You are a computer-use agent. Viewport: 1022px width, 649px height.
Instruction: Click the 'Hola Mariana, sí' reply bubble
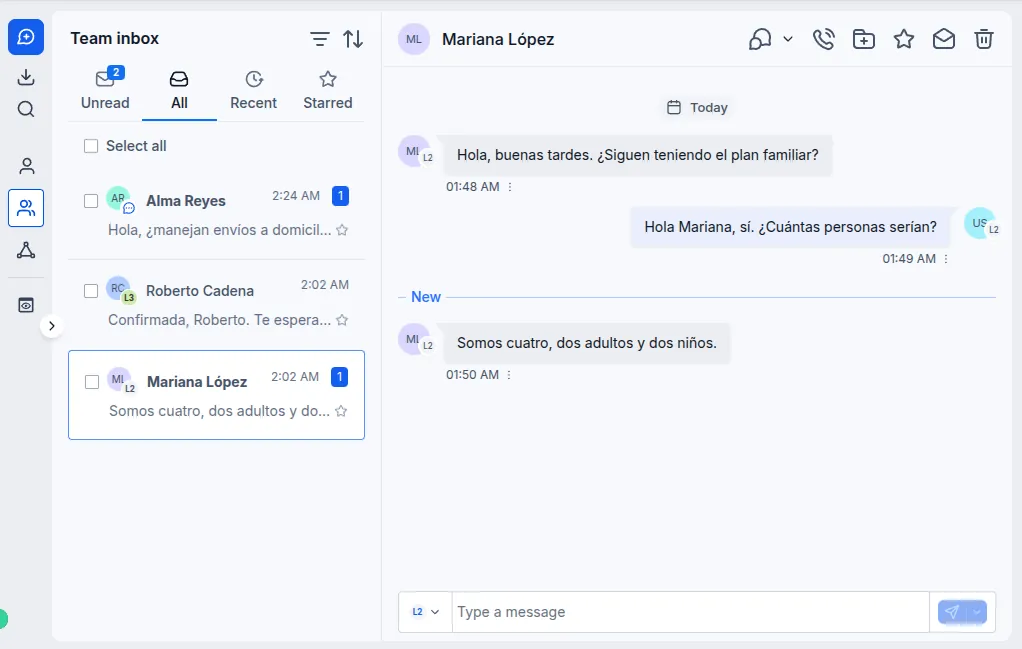(x=791, y=227)
